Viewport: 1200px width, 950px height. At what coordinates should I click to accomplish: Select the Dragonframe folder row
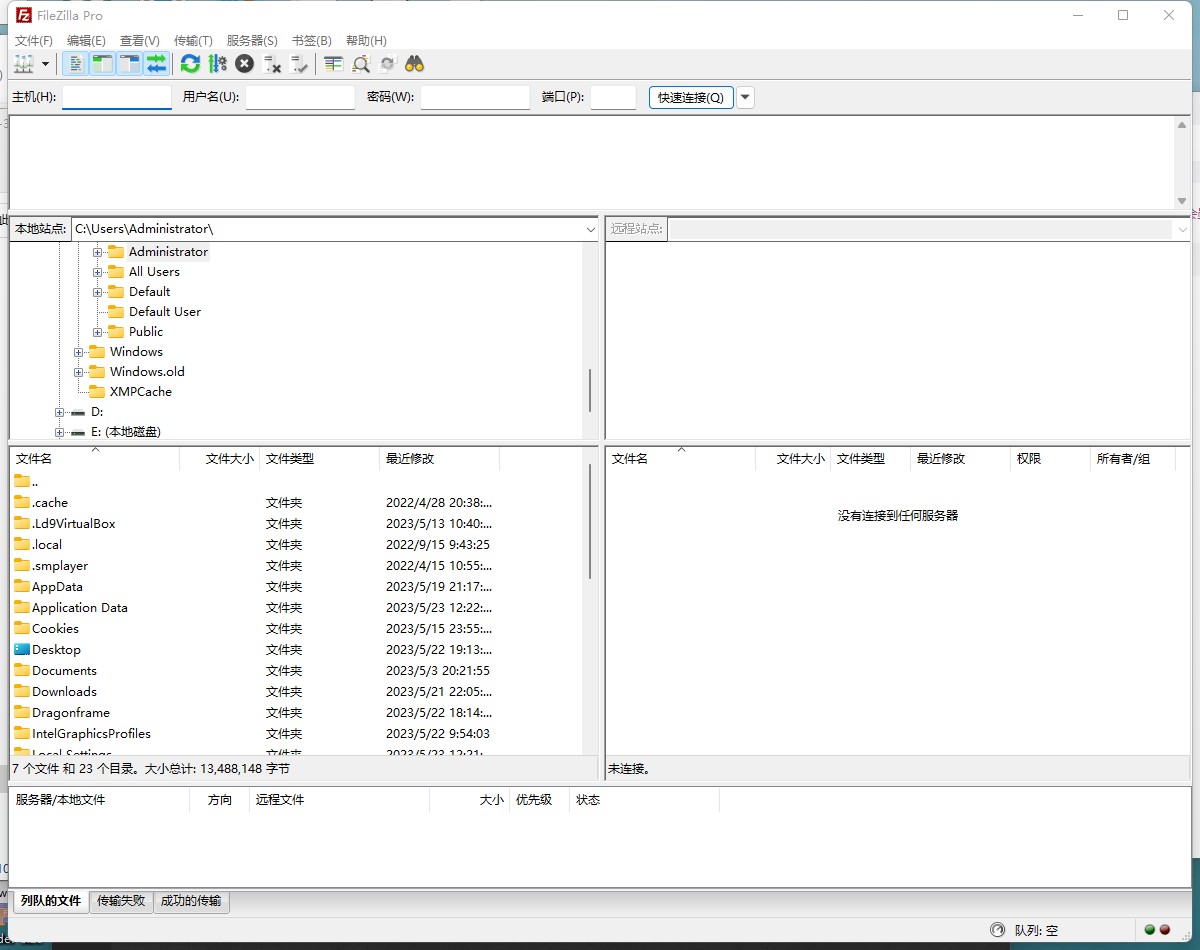point(297,713)
